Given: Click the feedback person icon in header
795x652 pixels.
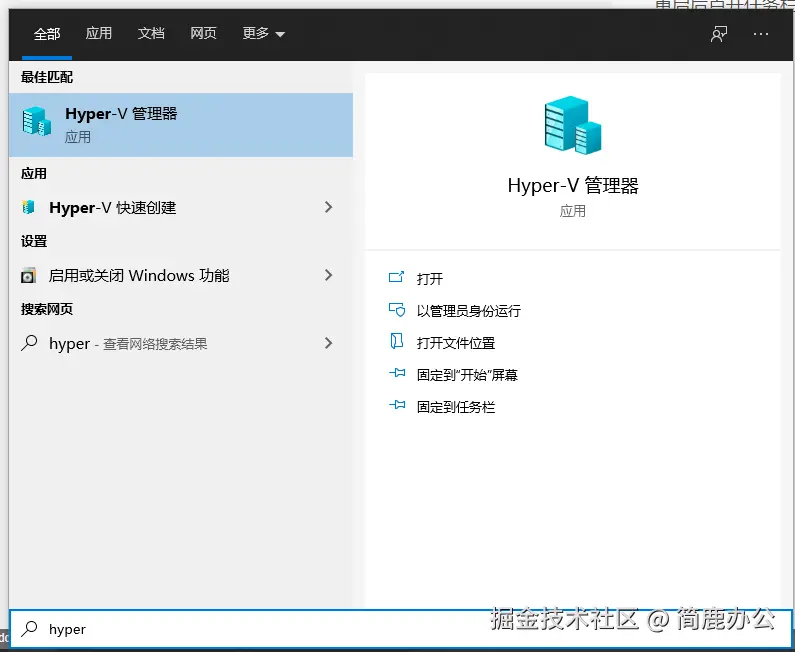Looking at the screenshot, I should [x=719, y=34].
